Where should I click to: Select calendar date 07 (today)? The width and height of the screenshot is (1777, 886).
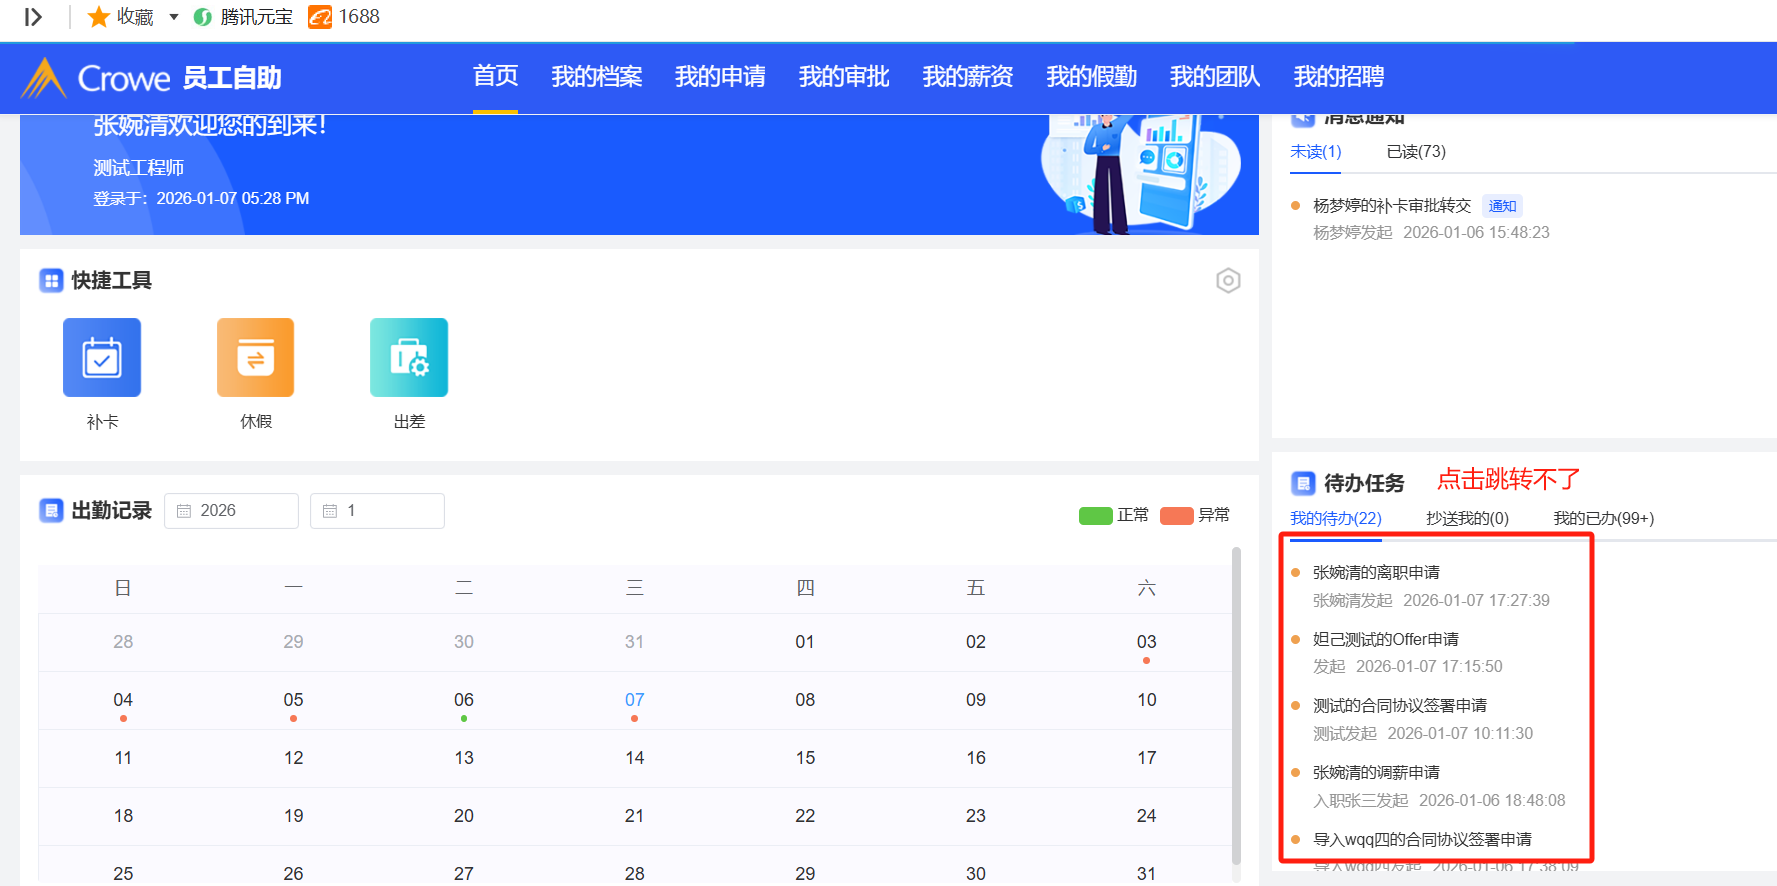[634, 700]
